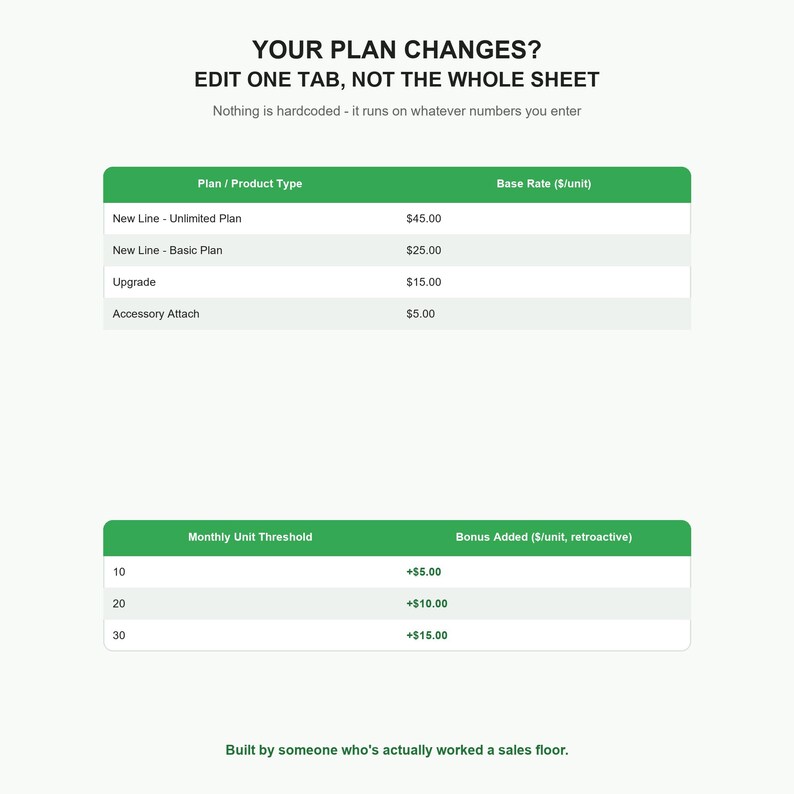Select the $25.00 base rate cell

(544, 250)
